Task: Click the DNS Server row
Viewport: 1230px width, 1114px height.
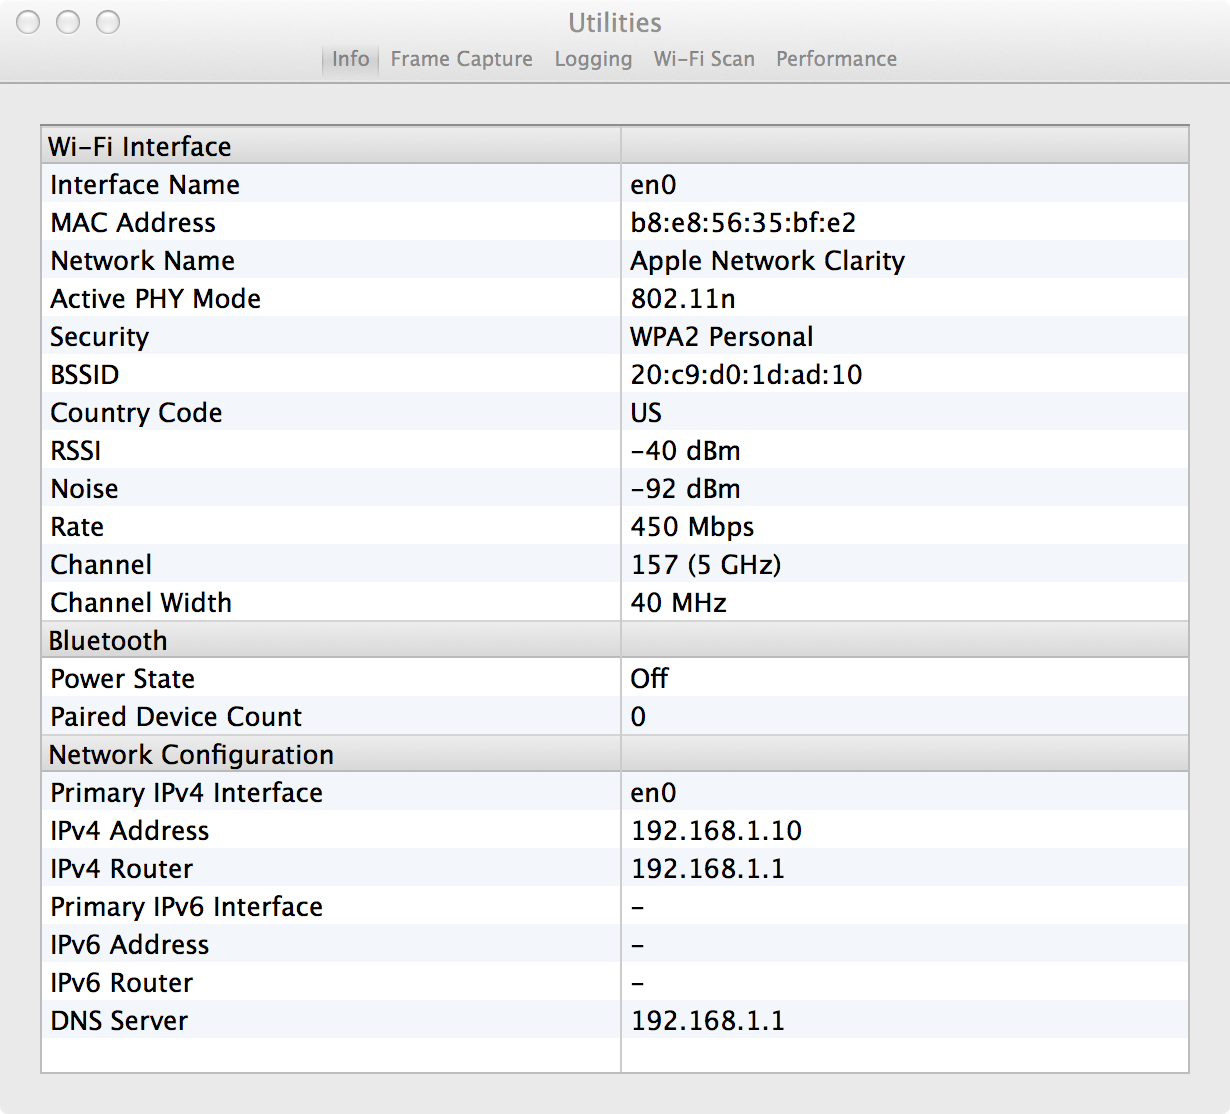Action: pos(119,1021)
